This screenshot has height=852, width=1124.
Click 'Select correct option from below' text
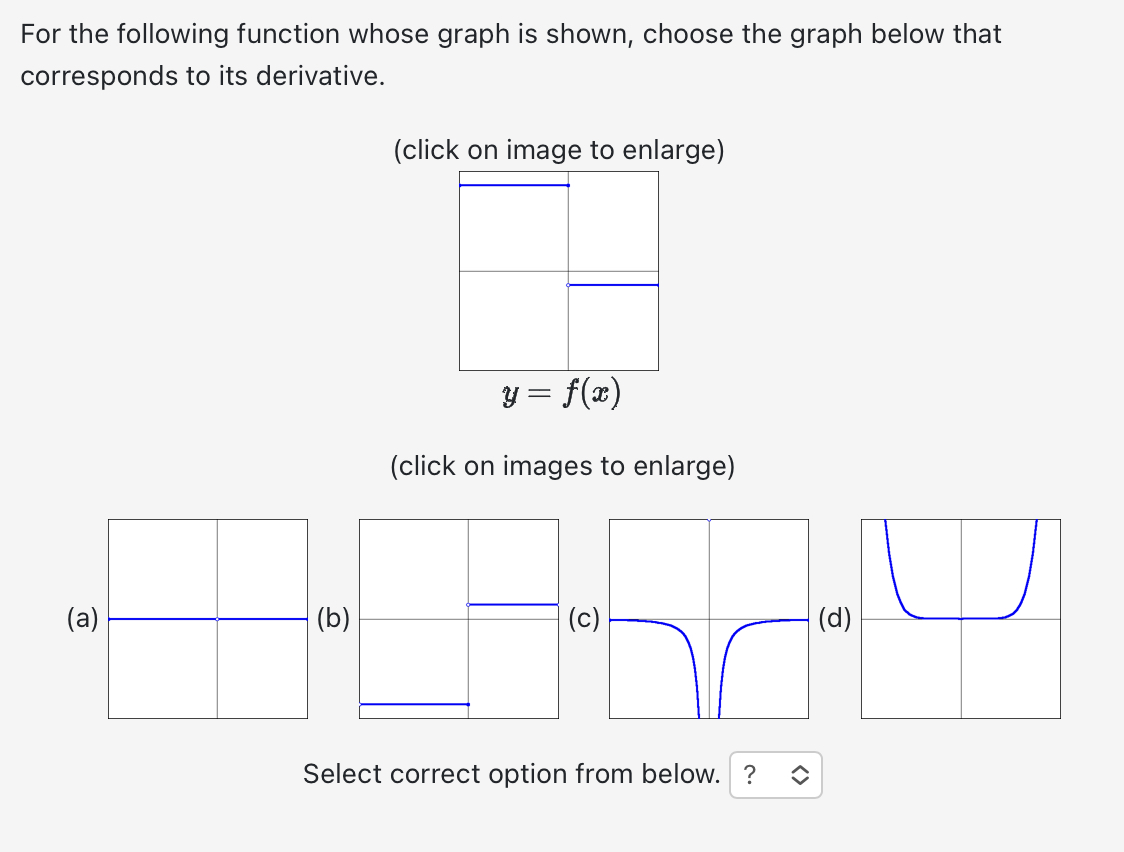click(x=510, y=774)
